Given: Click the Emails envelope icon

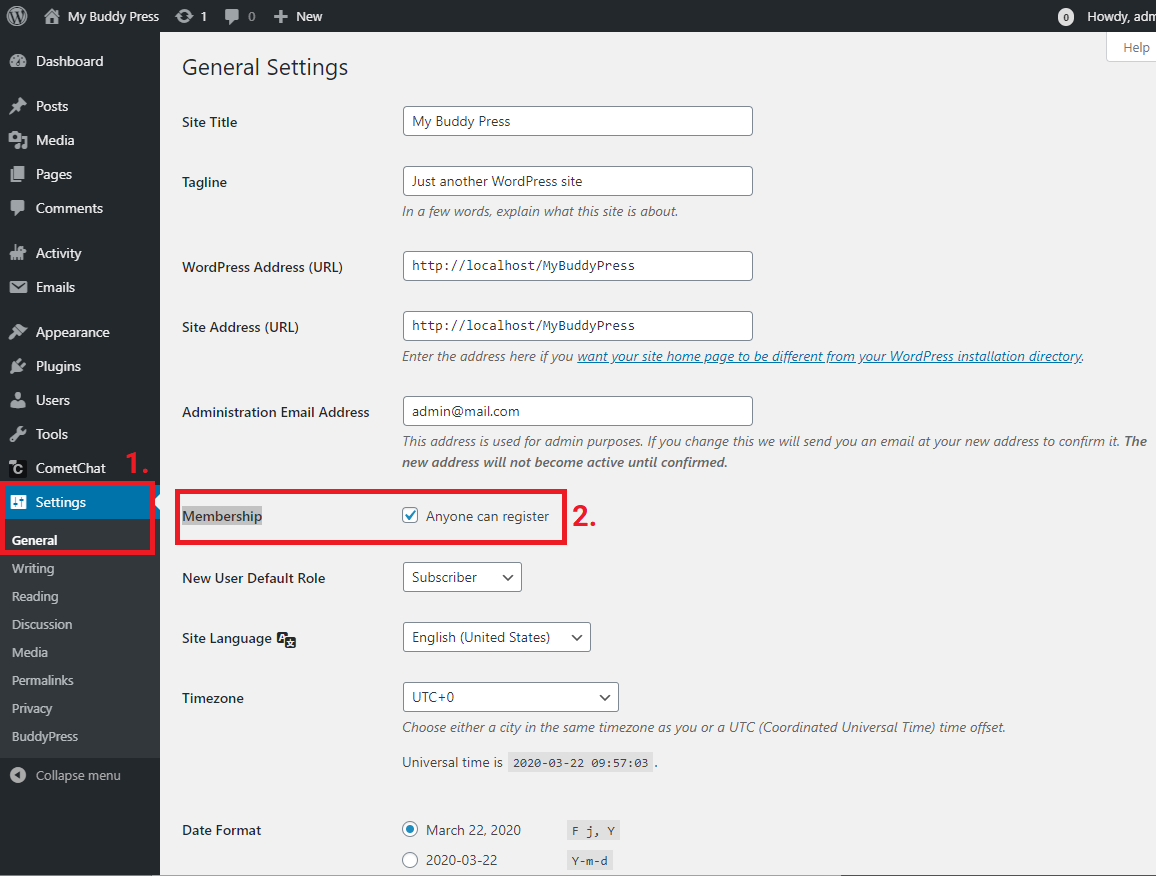Looking at the screenshot, I should pyautogui.click(x=18, y=287).
